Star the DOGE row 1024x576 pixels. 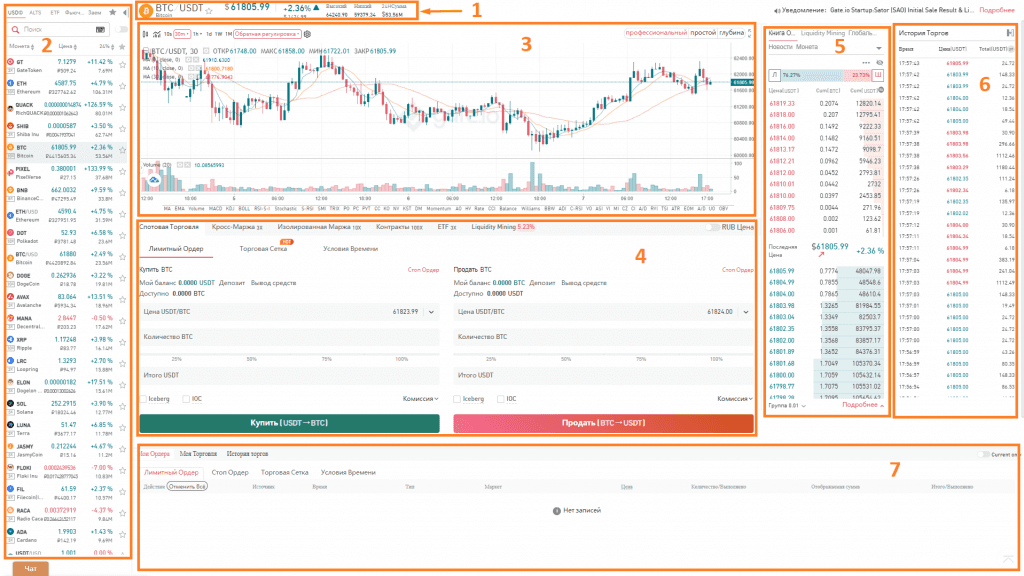pos(122,278)
